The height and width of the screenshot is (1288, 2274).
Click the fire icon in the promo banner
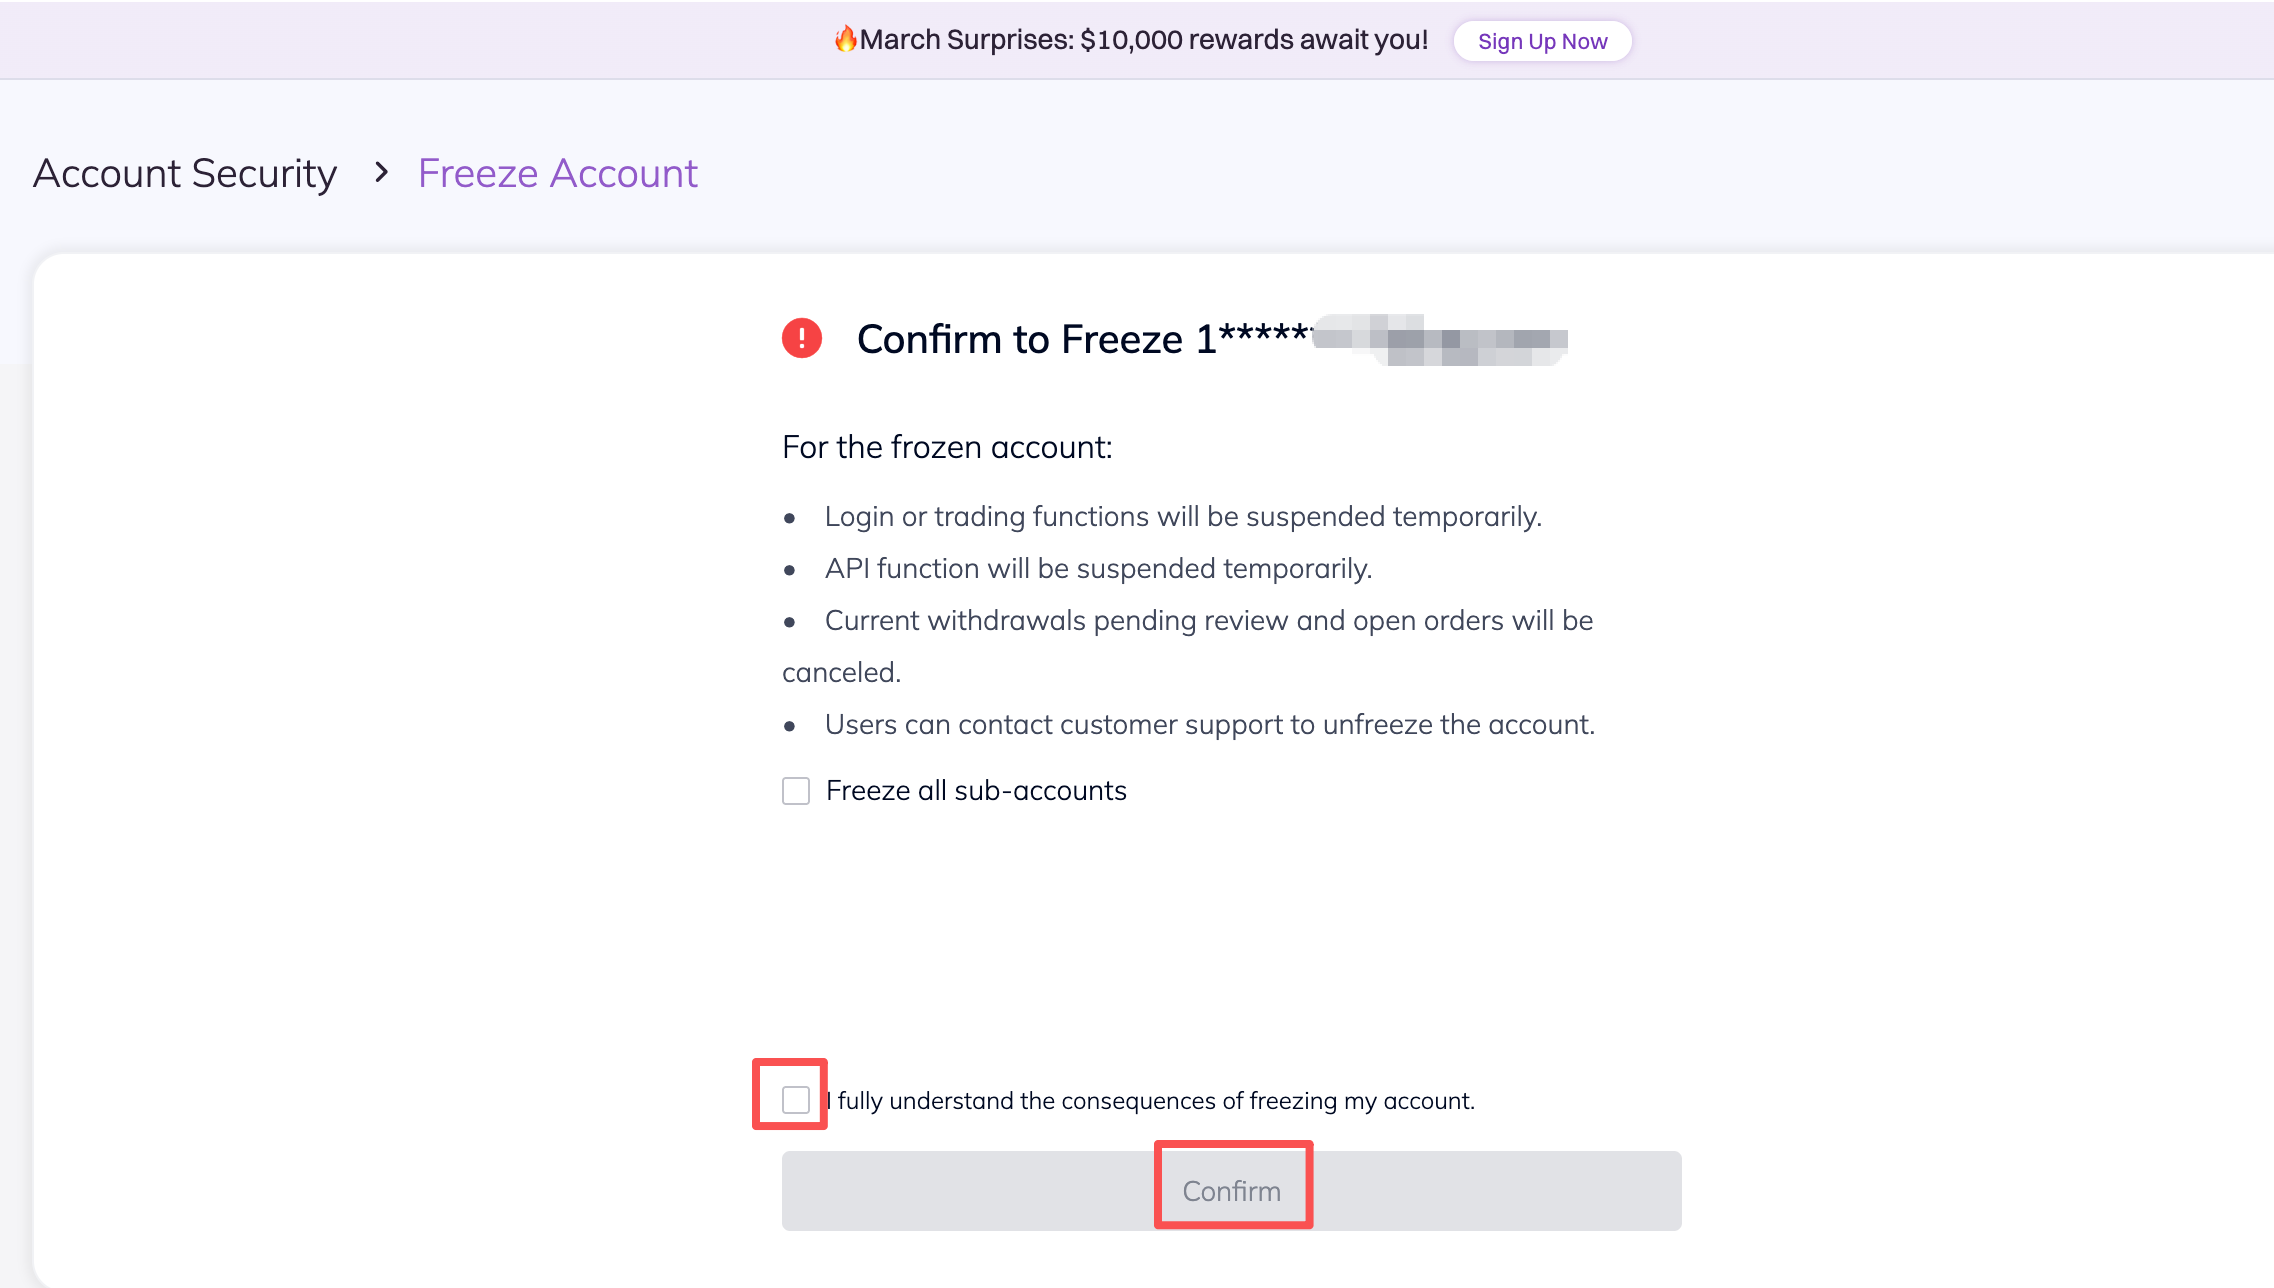[x=846, y=39]
